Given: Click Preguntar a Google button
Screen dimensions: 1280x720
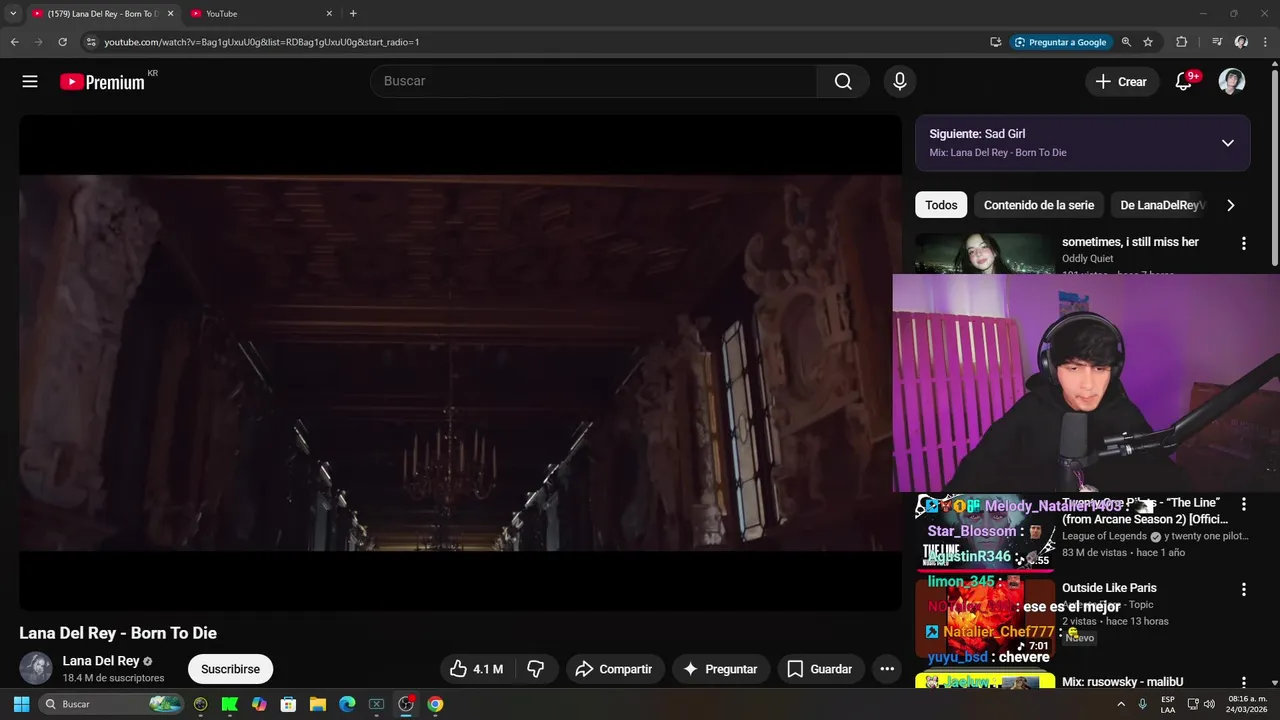Looking at the screenshot, I should point(1060,42).
